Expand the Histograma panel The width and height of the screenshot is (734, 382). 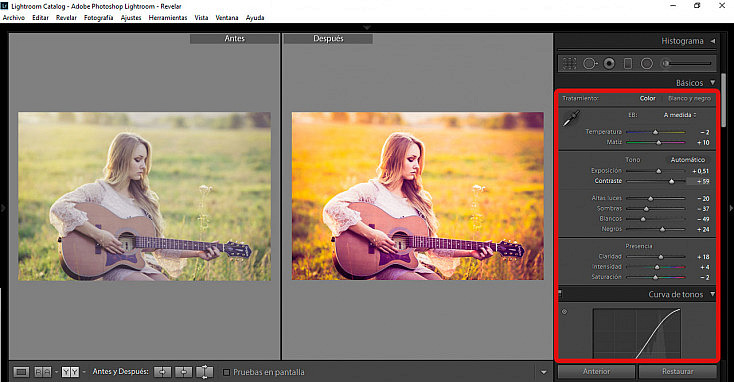click(x=712, y=41)
